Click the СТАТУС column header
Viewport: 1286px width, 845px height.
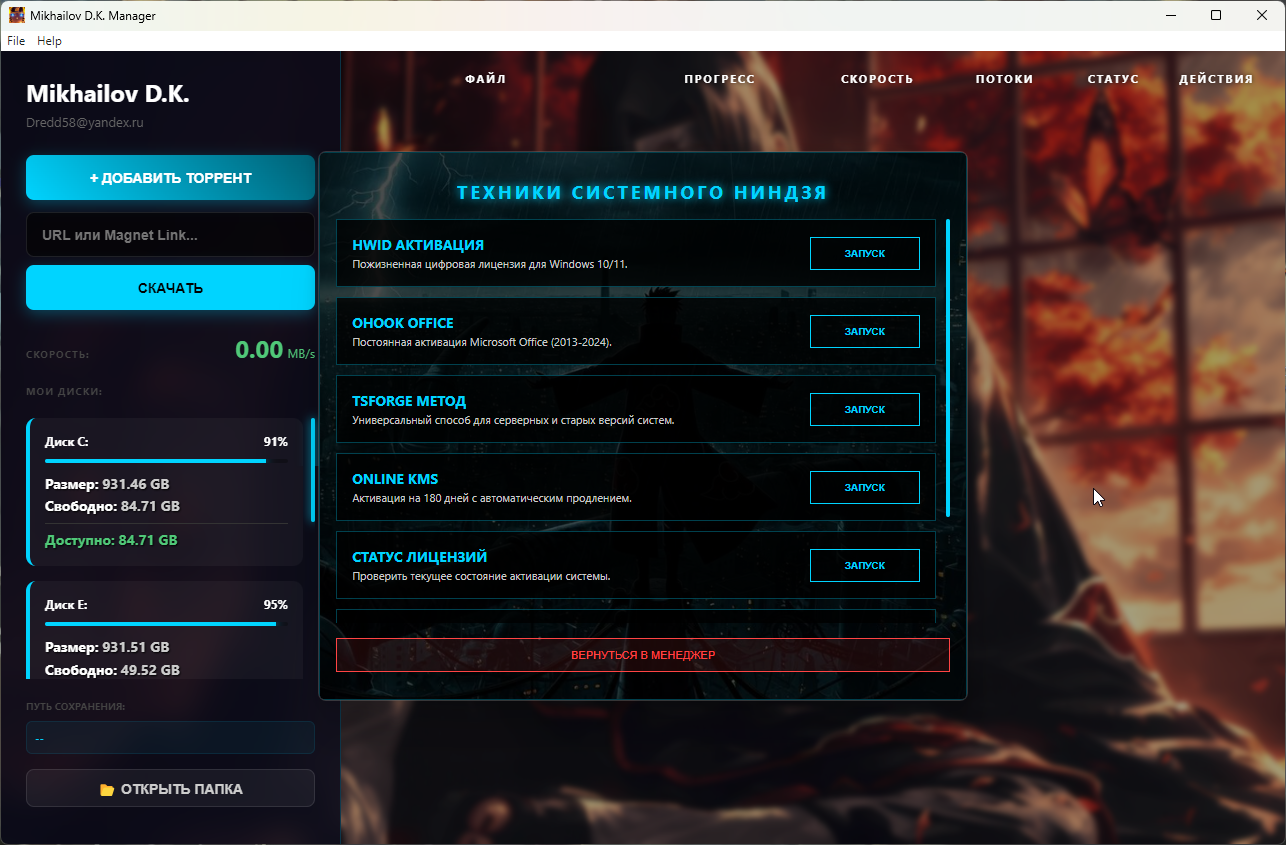click(1114, 79)
